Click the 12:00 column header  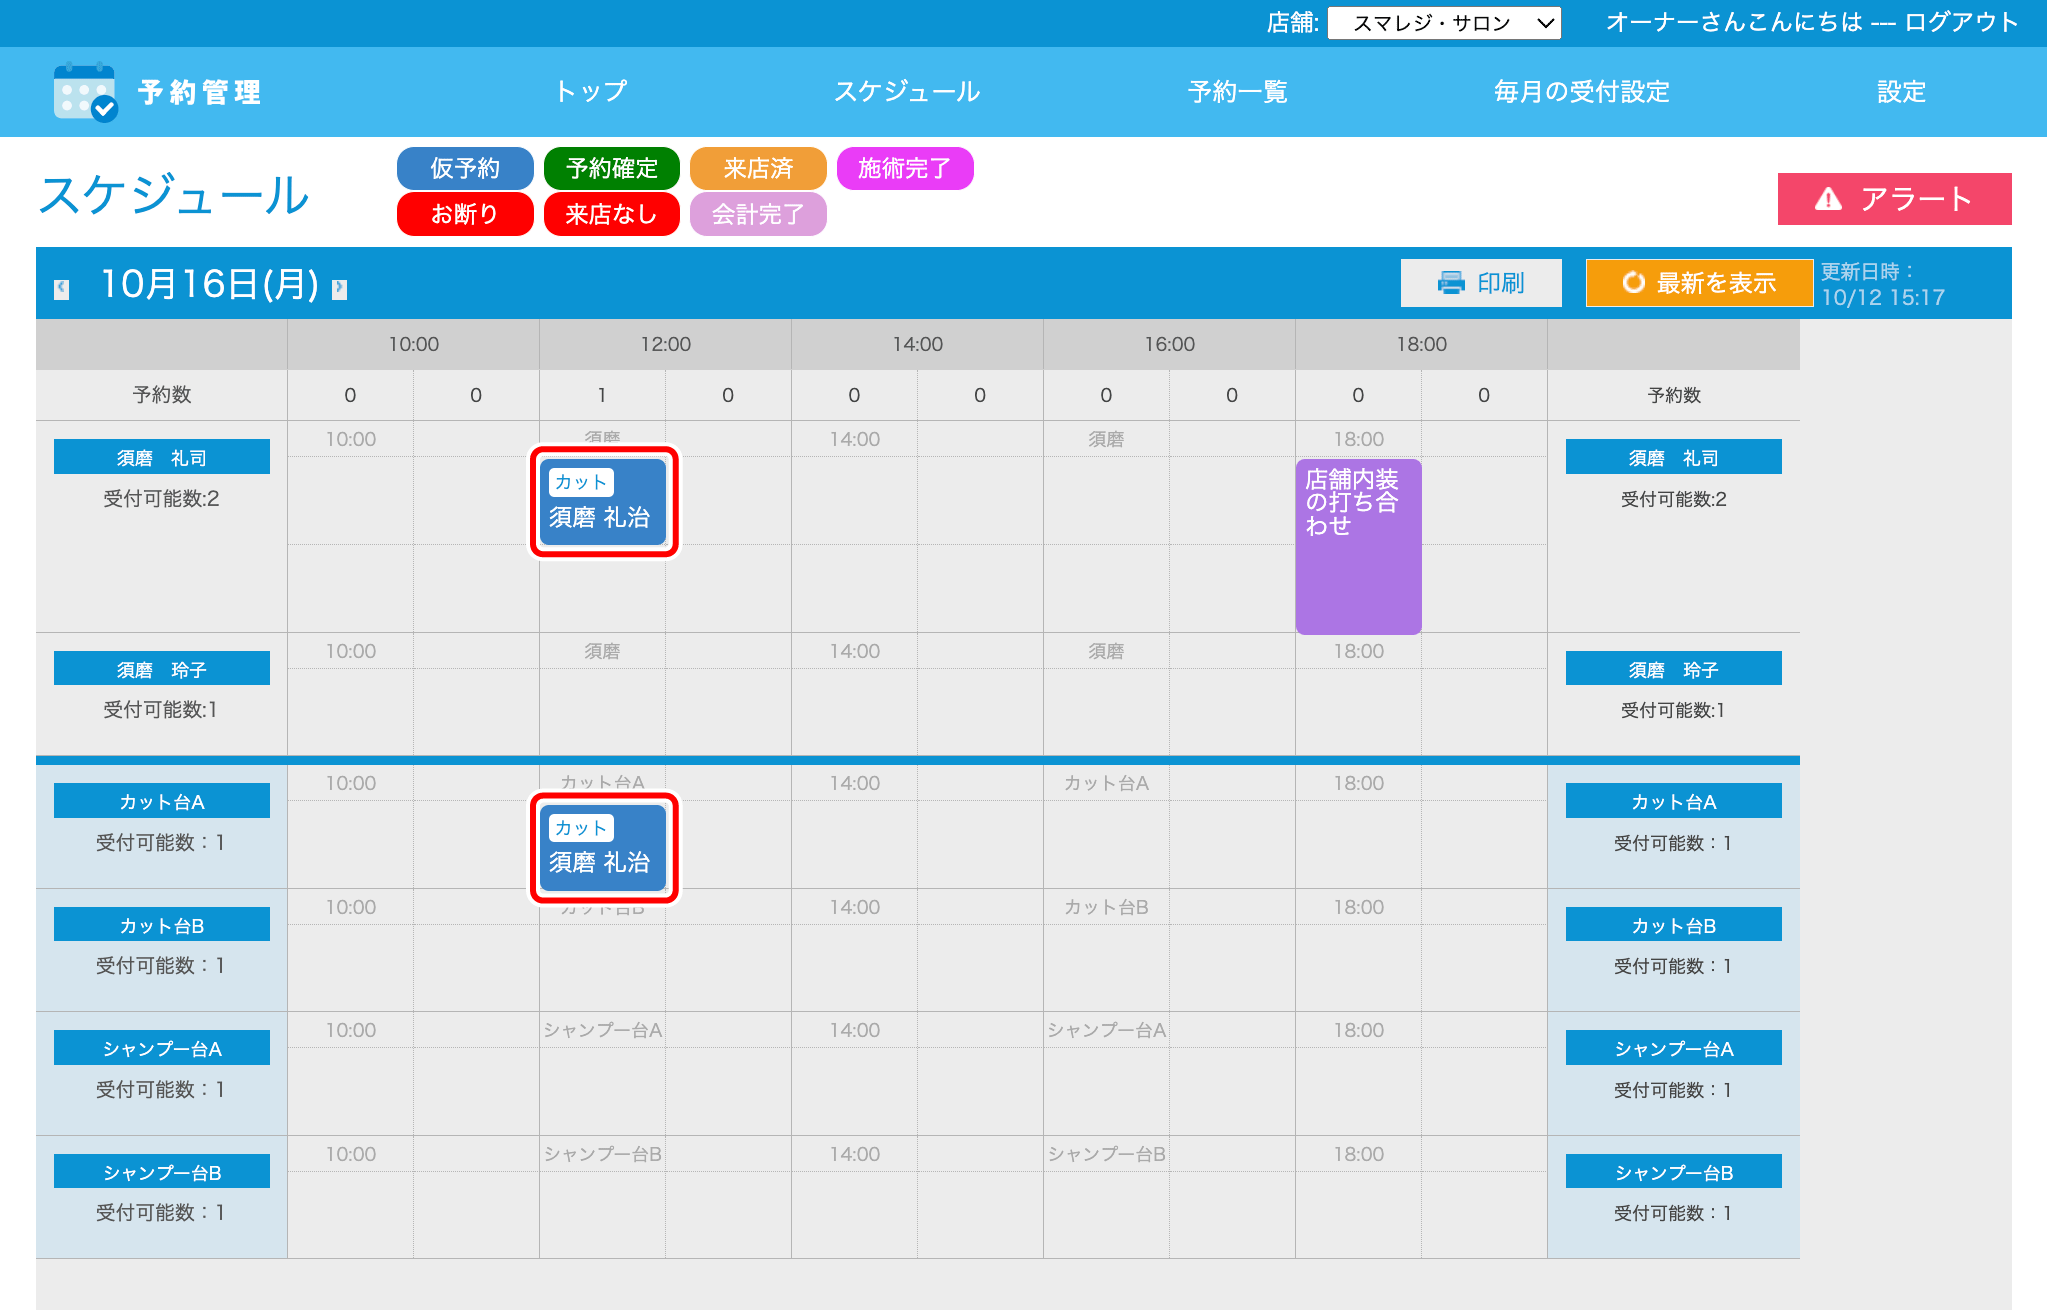point(666,344)
